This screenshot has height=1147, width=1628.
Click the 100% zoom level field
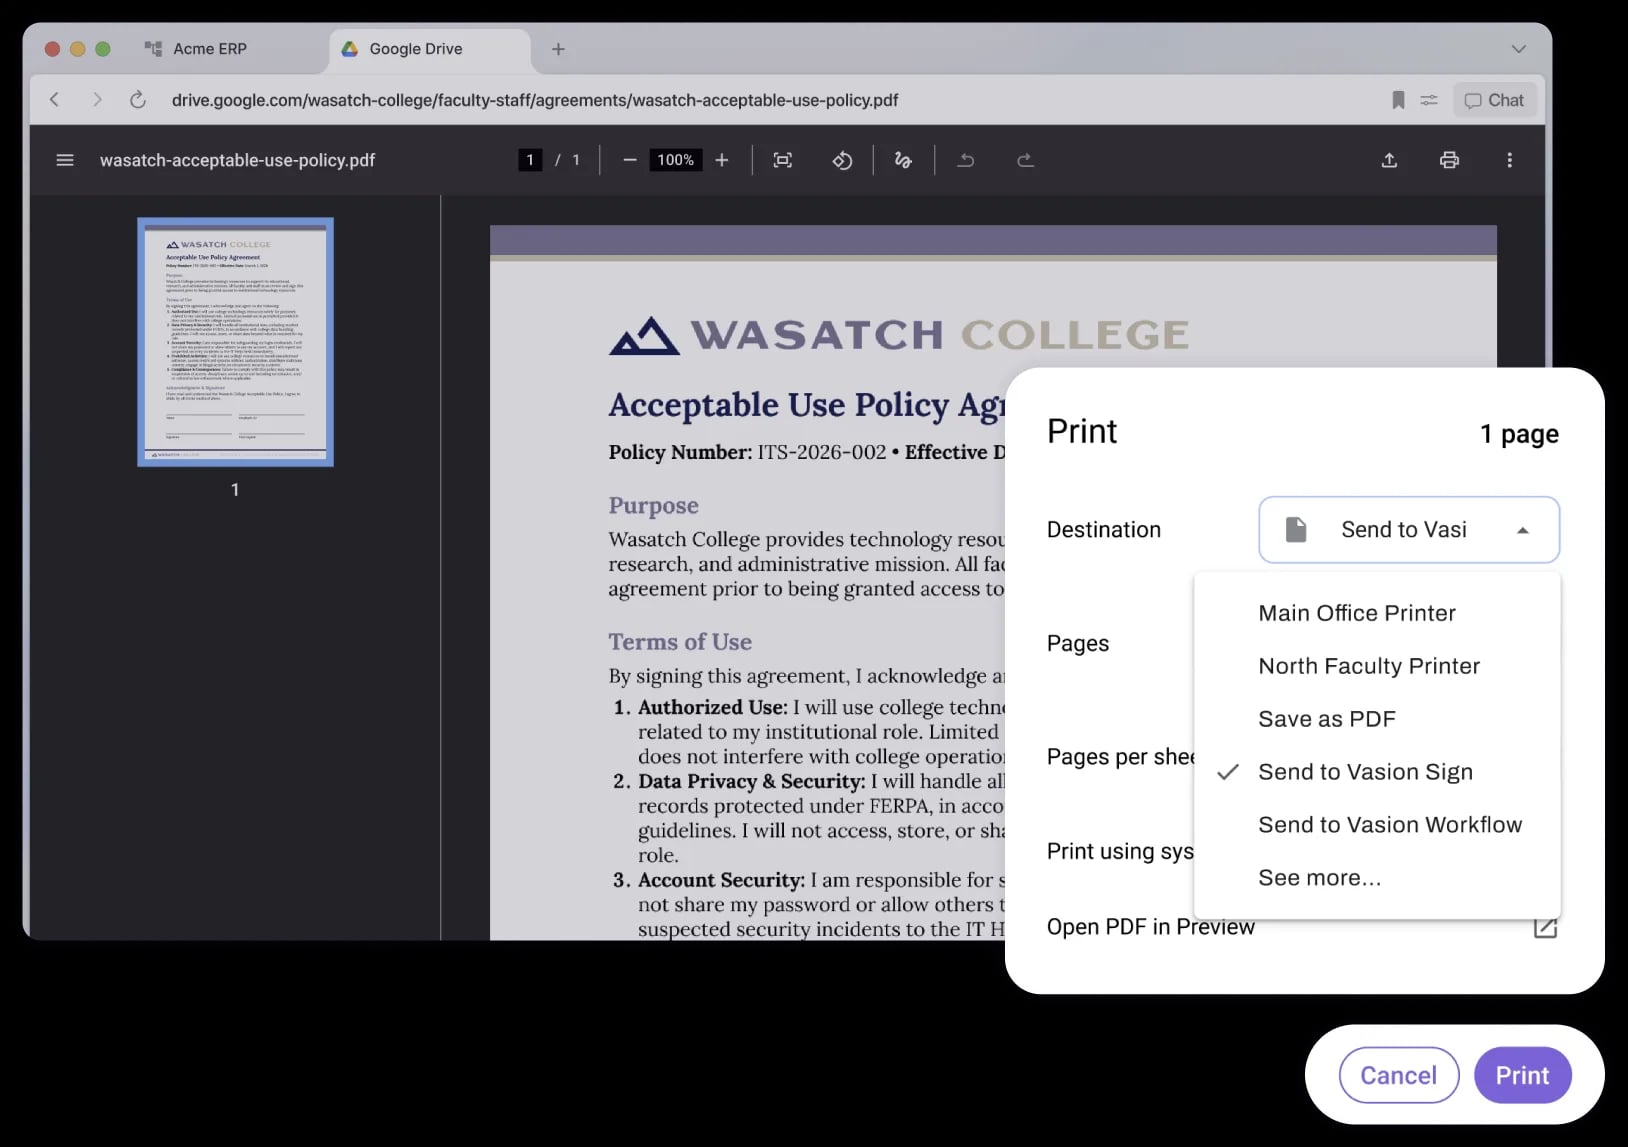675,160
